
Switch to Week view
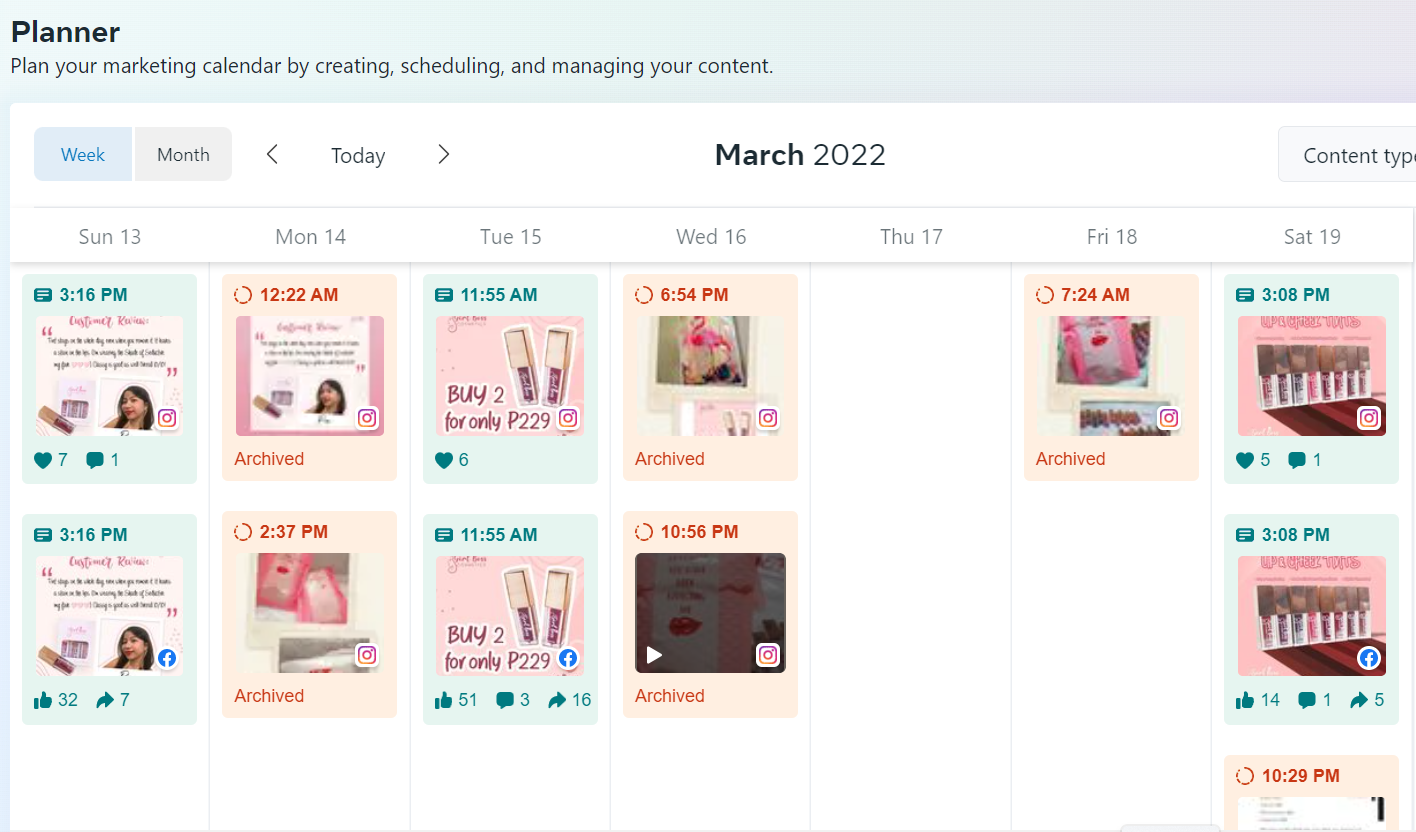tap(83, 155)
